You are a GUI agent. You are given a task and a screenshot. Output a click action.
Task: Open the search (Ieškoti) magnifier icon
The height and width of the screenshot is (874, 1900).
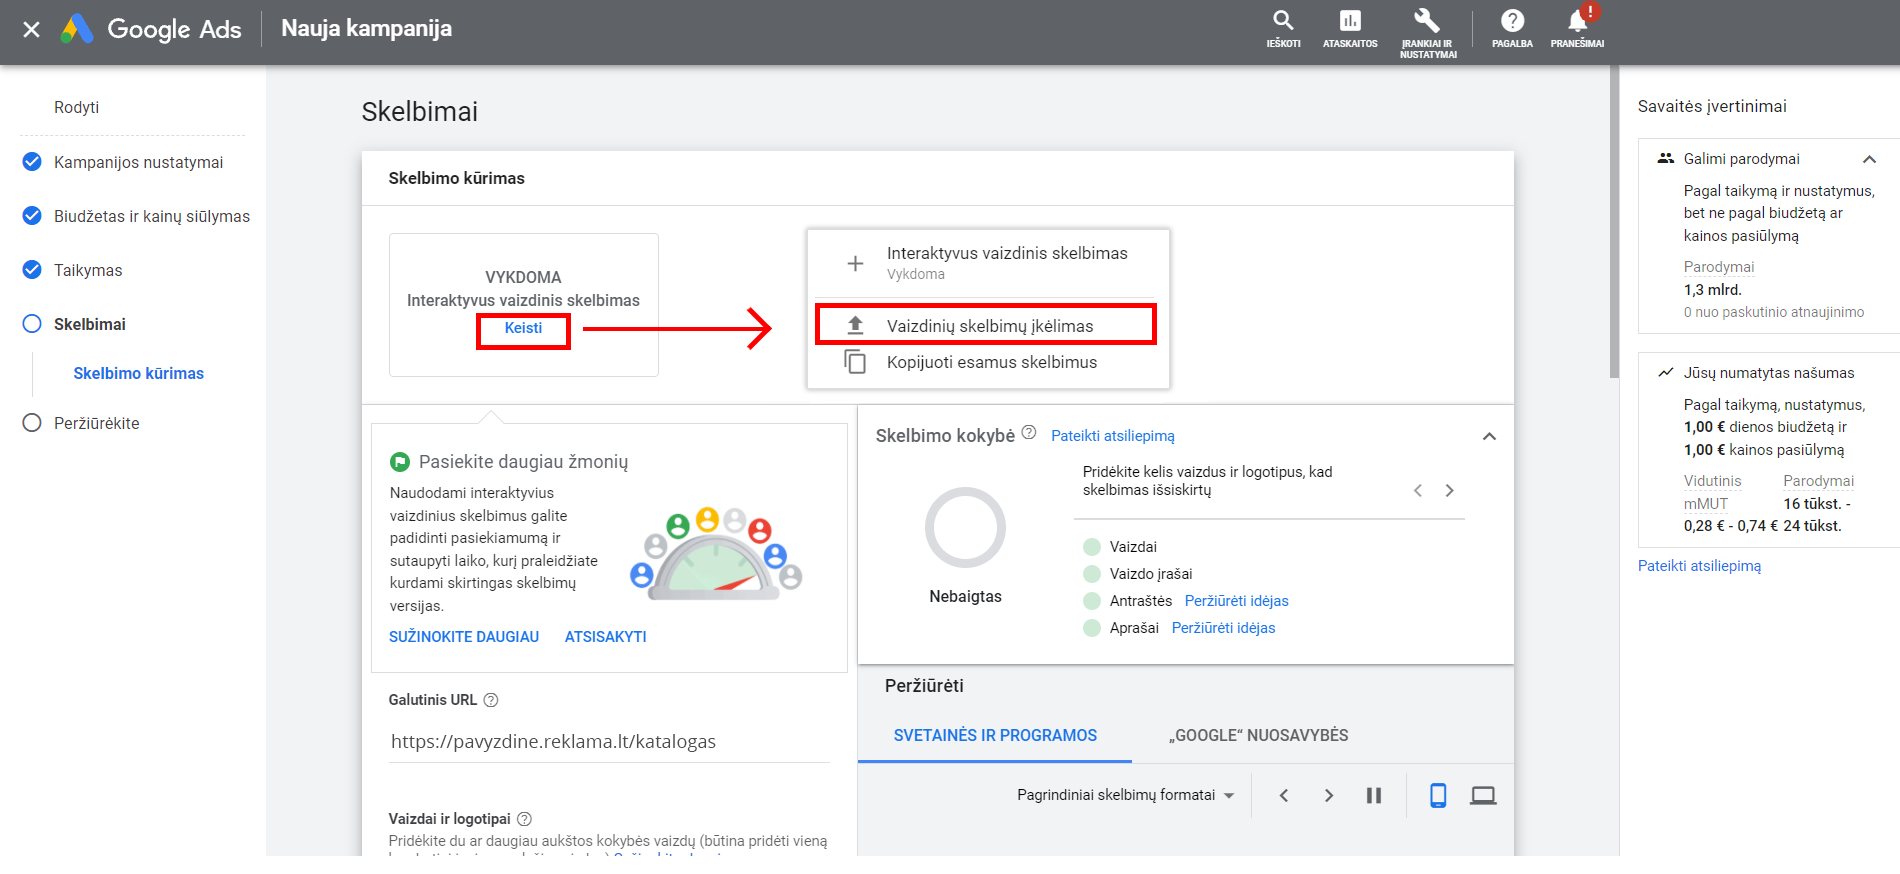(x=1283, y=20)
